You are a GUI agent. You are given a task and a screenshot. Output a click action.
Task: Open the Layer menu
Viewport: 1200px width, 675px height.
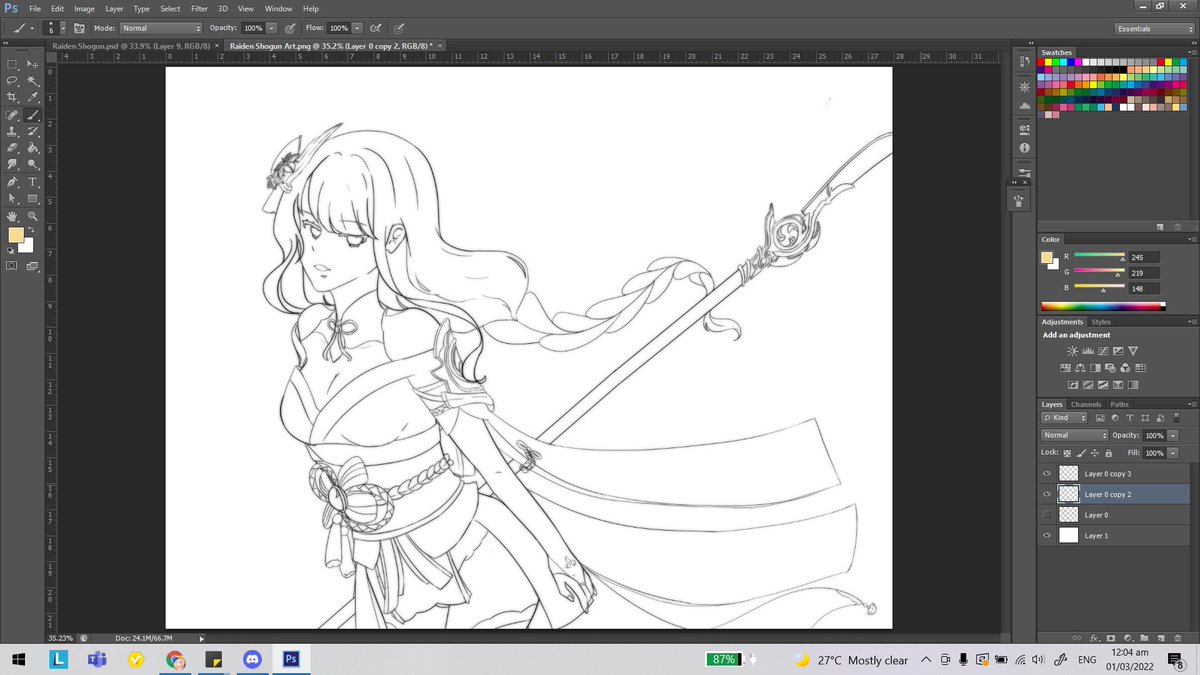(115, 8)
